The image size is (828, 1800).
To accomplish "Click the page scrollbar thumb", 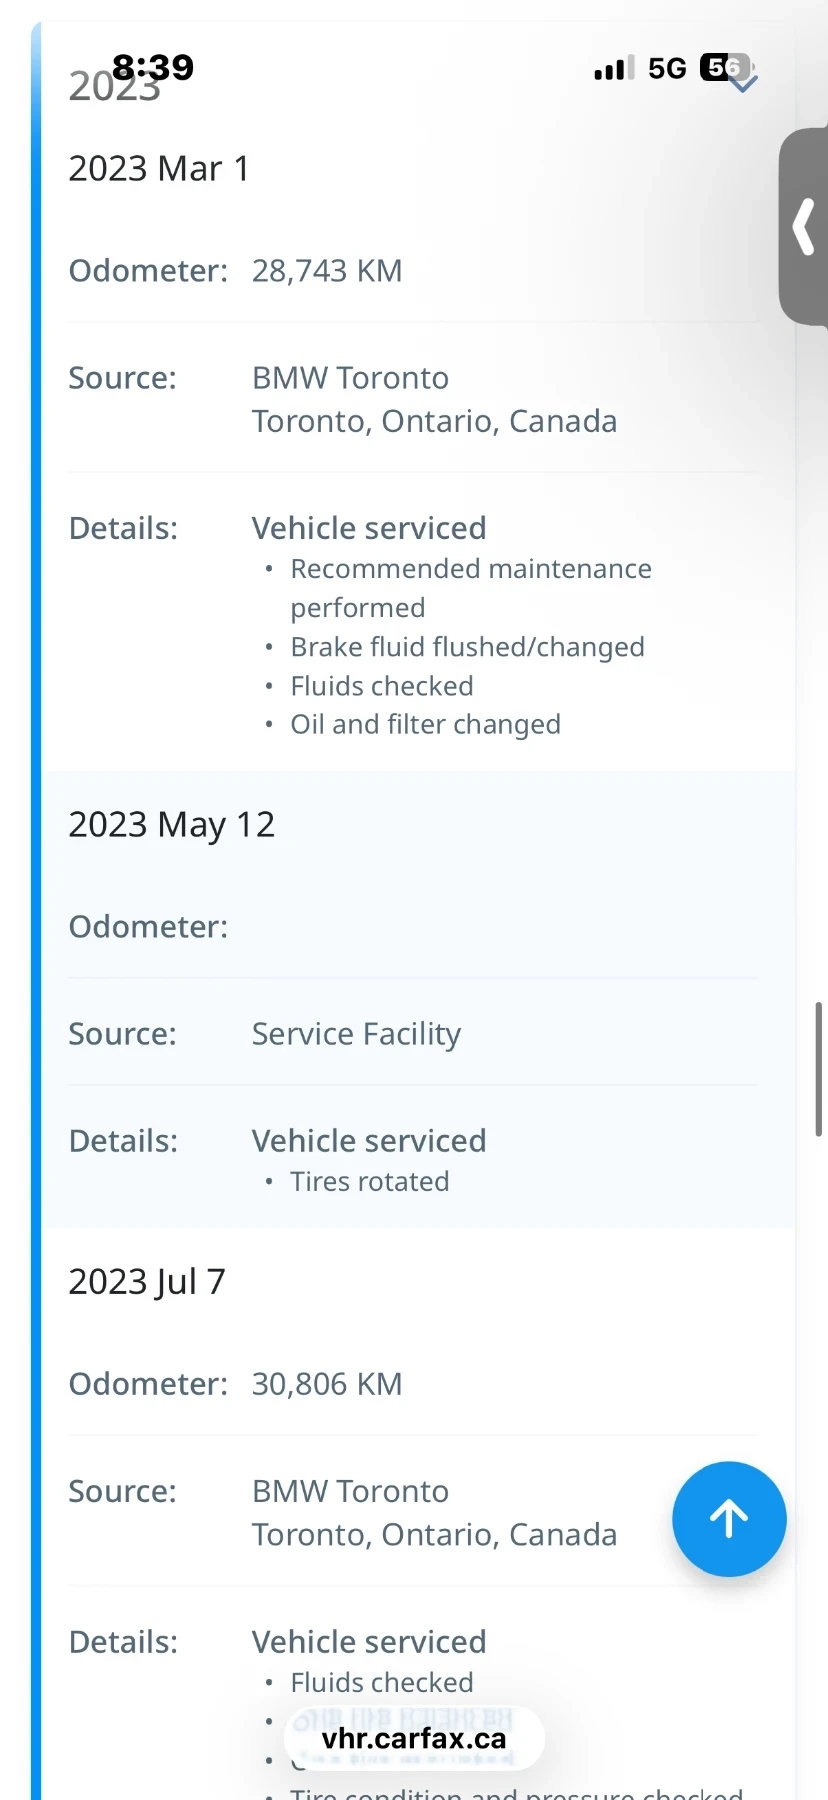I will pos(818,1068).
